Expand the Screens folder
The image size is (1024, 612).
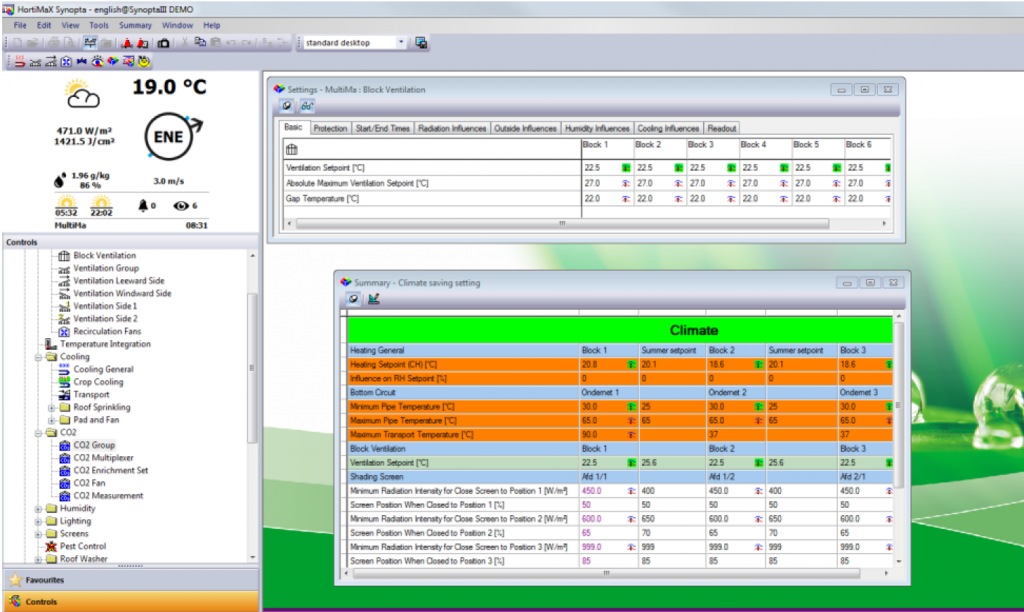pos(39,534)
